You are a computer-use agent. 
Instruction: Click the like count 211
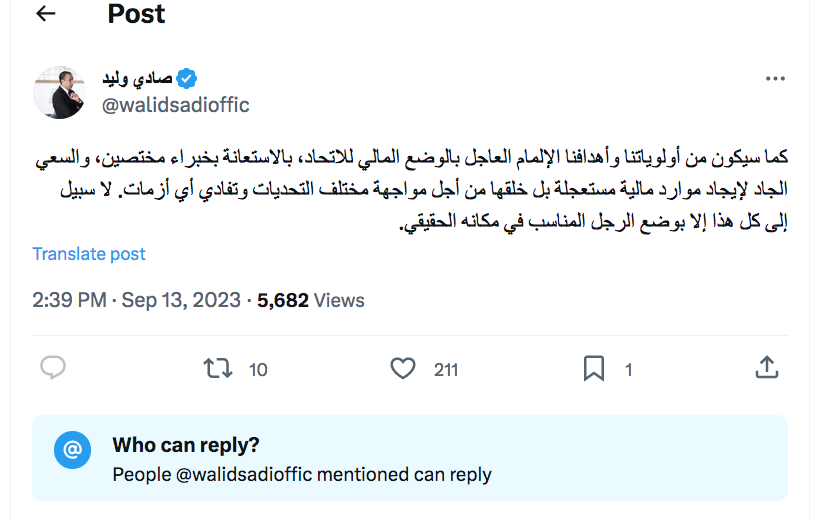pyautogui.click(x=446, y=370)
